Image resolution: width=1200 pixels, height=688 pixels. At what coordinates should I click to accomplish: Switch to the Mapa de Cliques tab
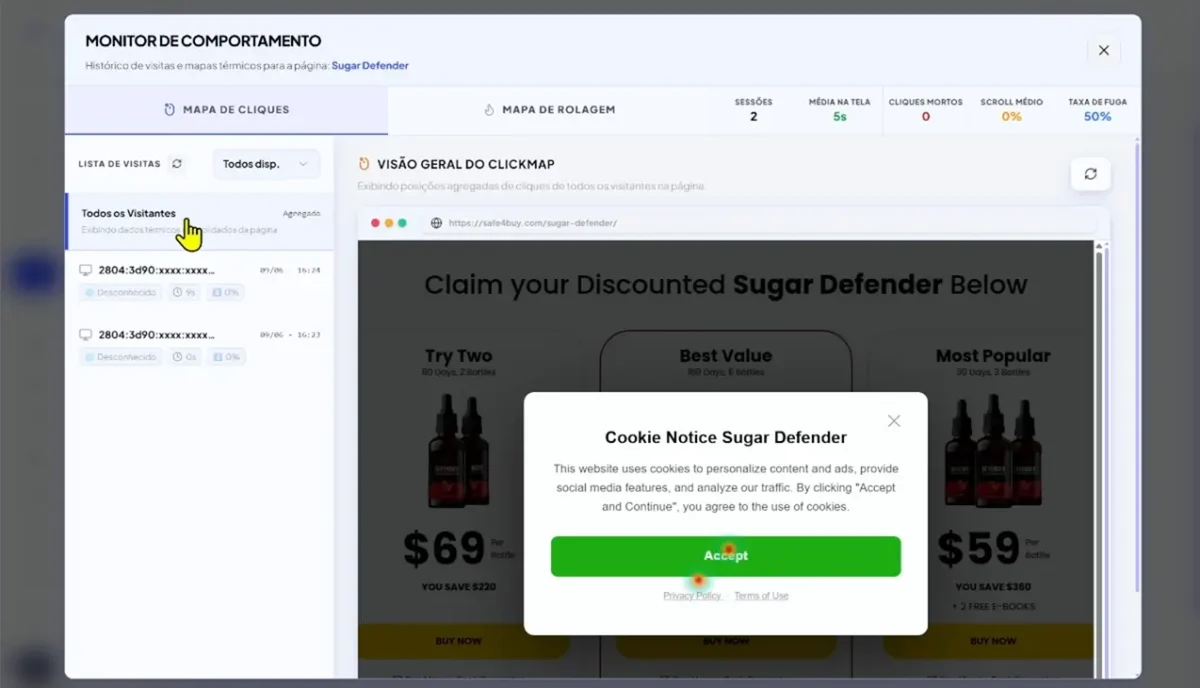point(226,110)
